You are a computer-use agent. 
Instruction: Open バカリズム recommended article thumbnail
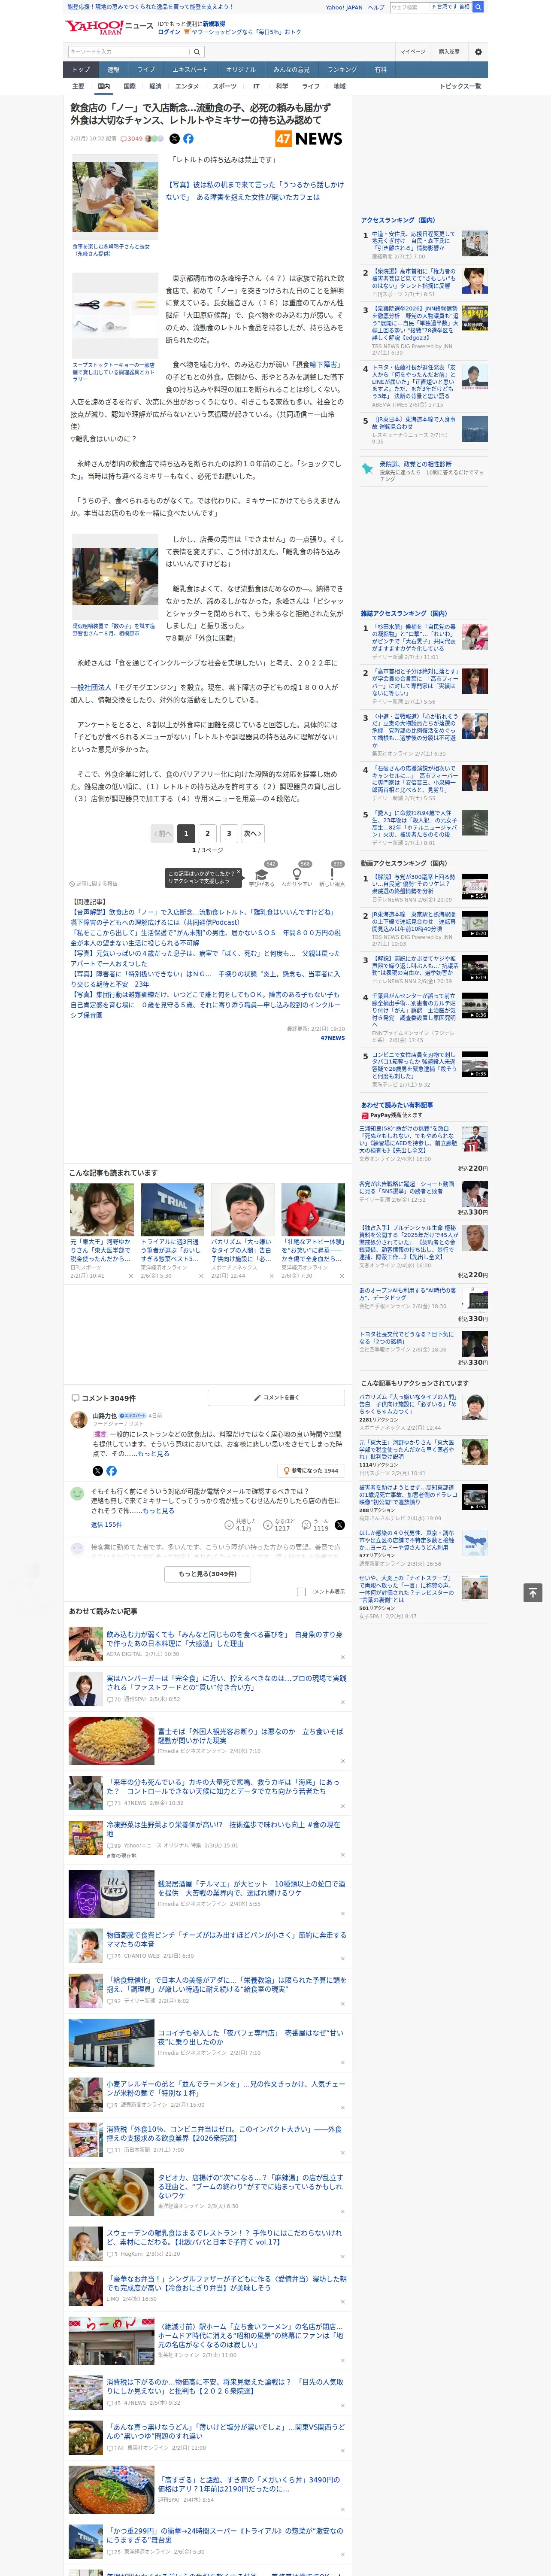click(x=243, y=1210)
